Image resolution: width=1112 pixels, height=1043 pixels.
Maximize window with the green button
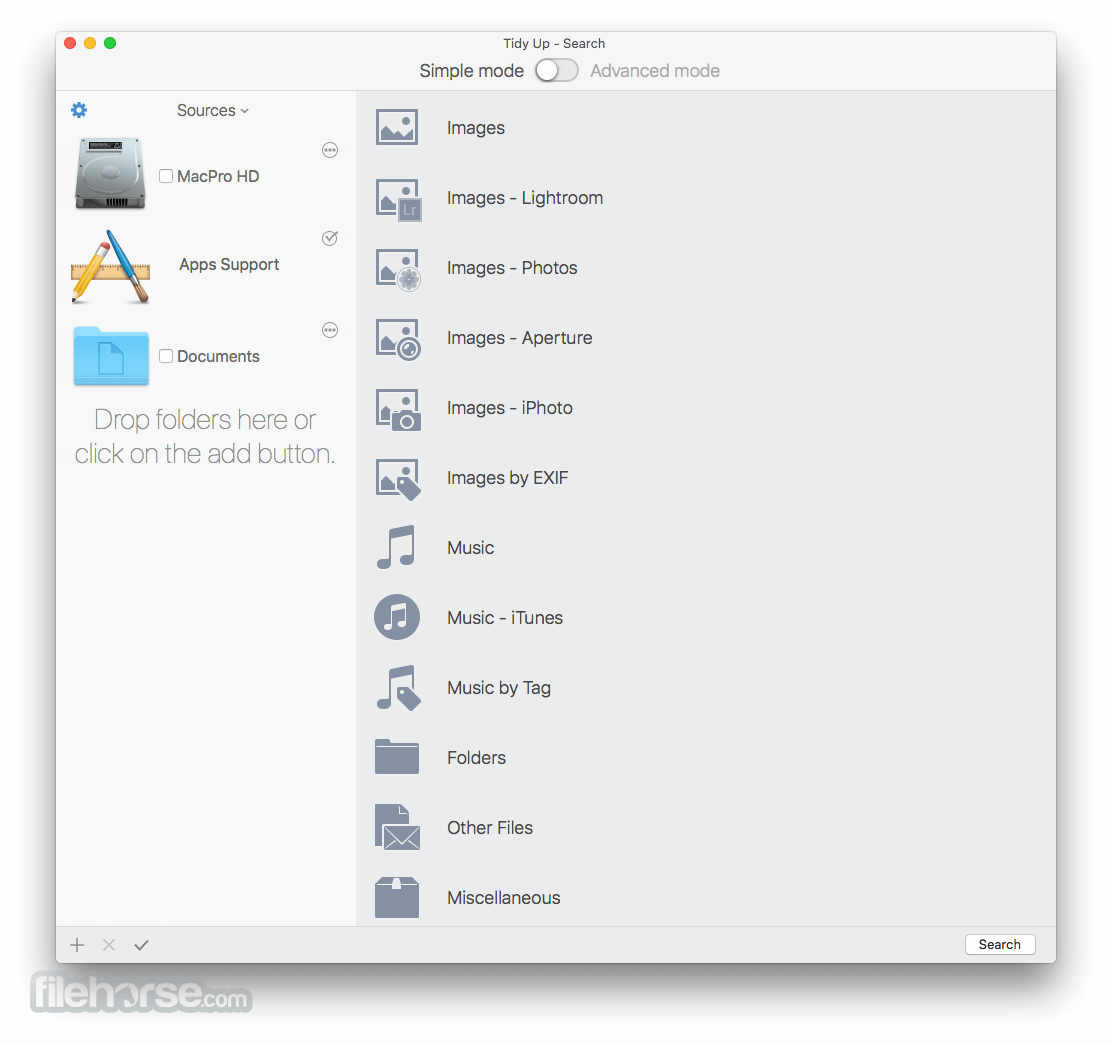(110, 43)
